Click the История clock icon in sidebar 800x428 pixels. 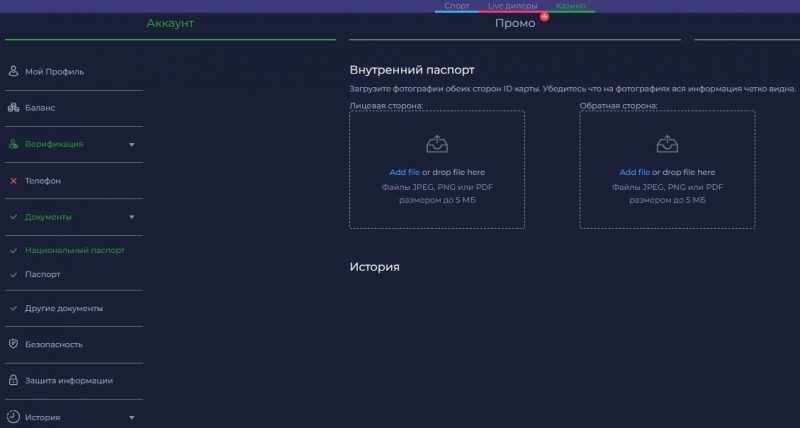[13, 417]
